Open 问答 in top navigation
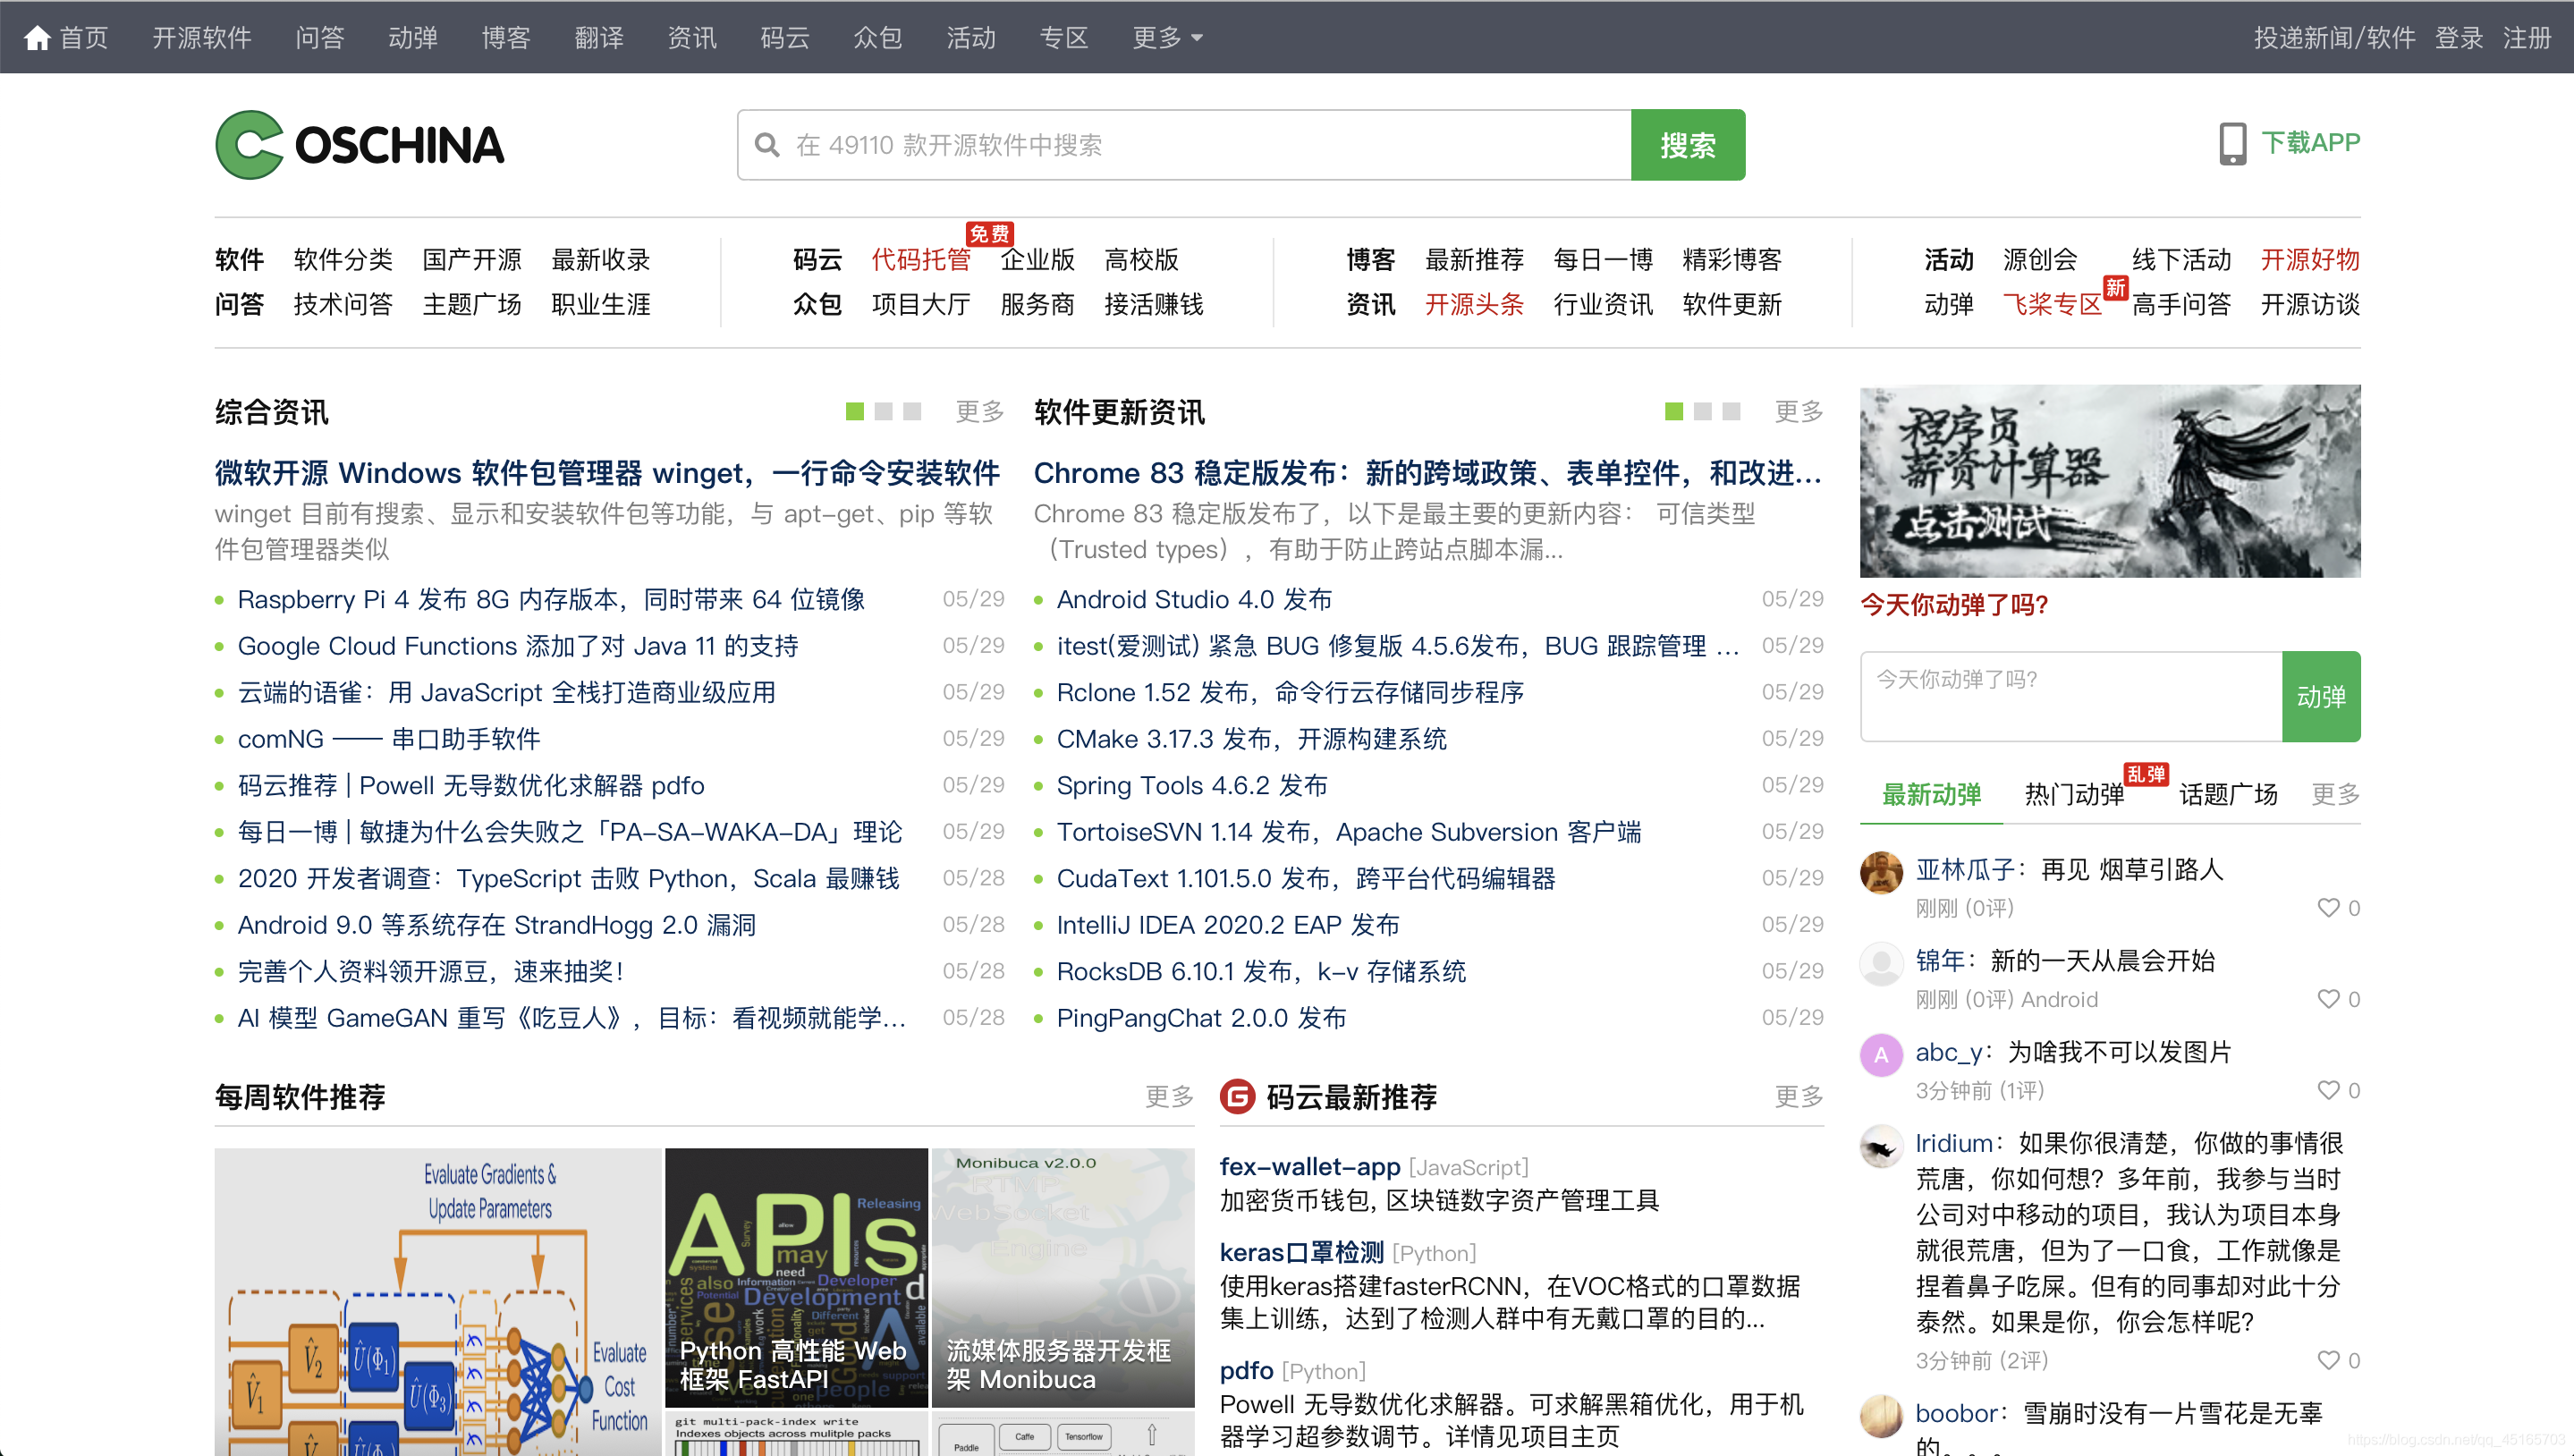This screenshot has height=1456, width=2574. [320, 38]
